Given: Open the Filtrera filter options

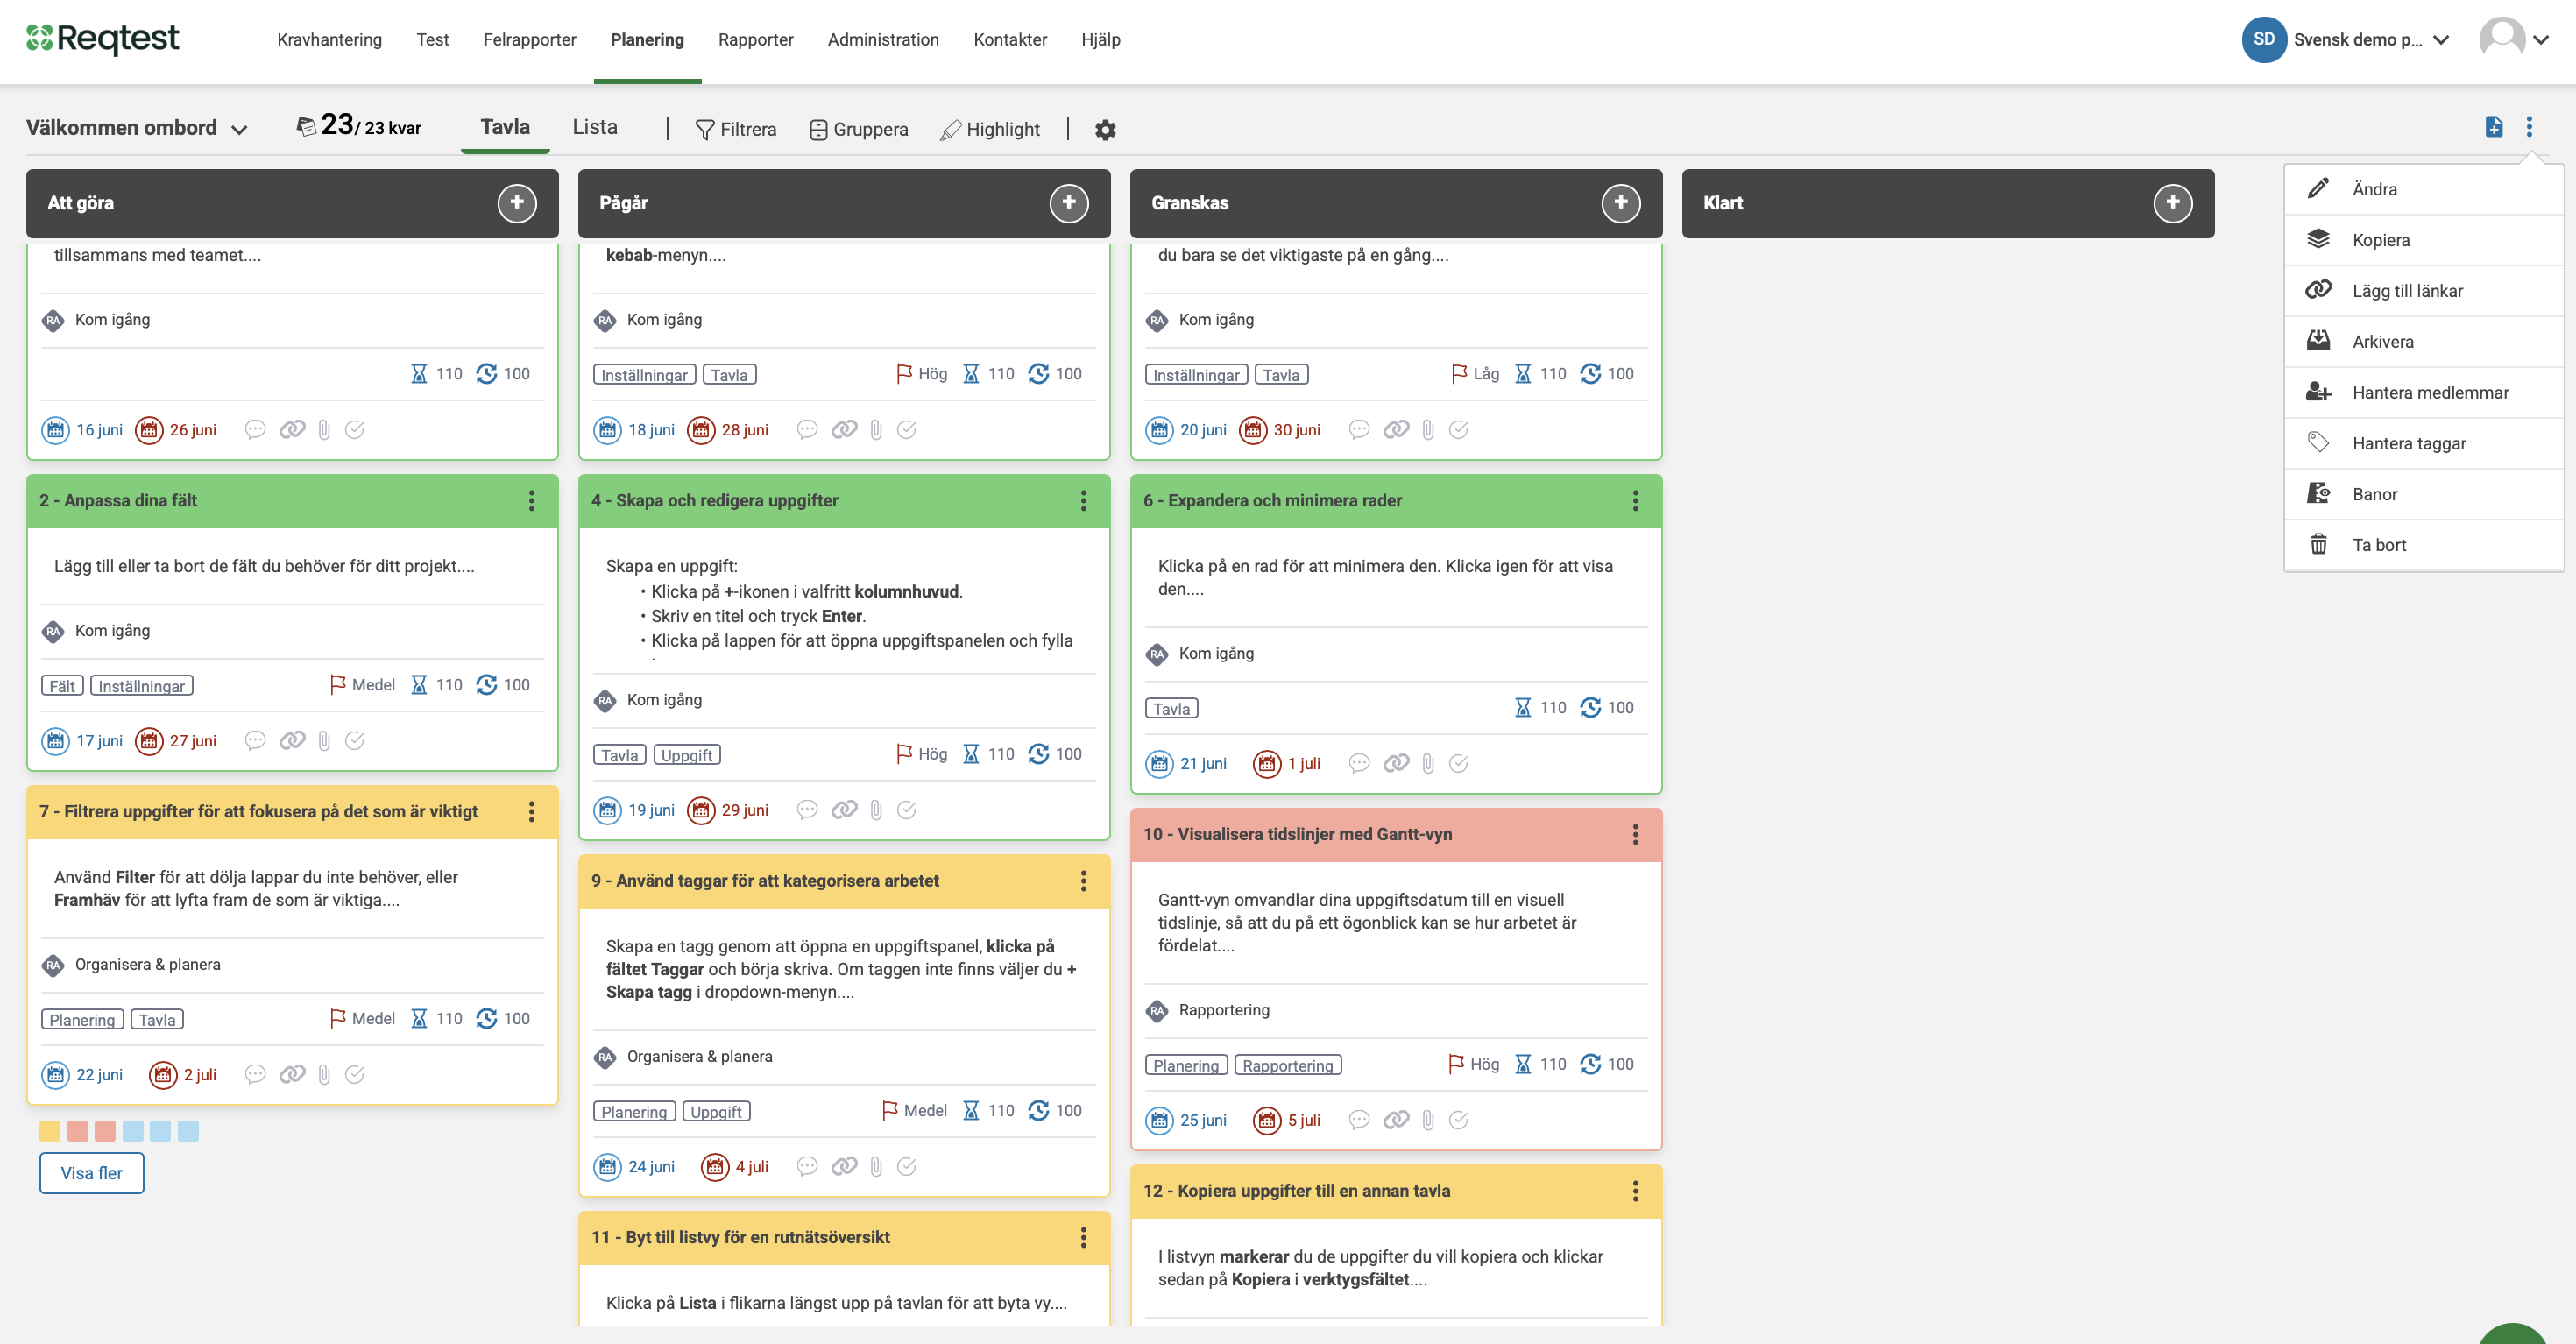Looking at the screenshot, I should (735, 130).
